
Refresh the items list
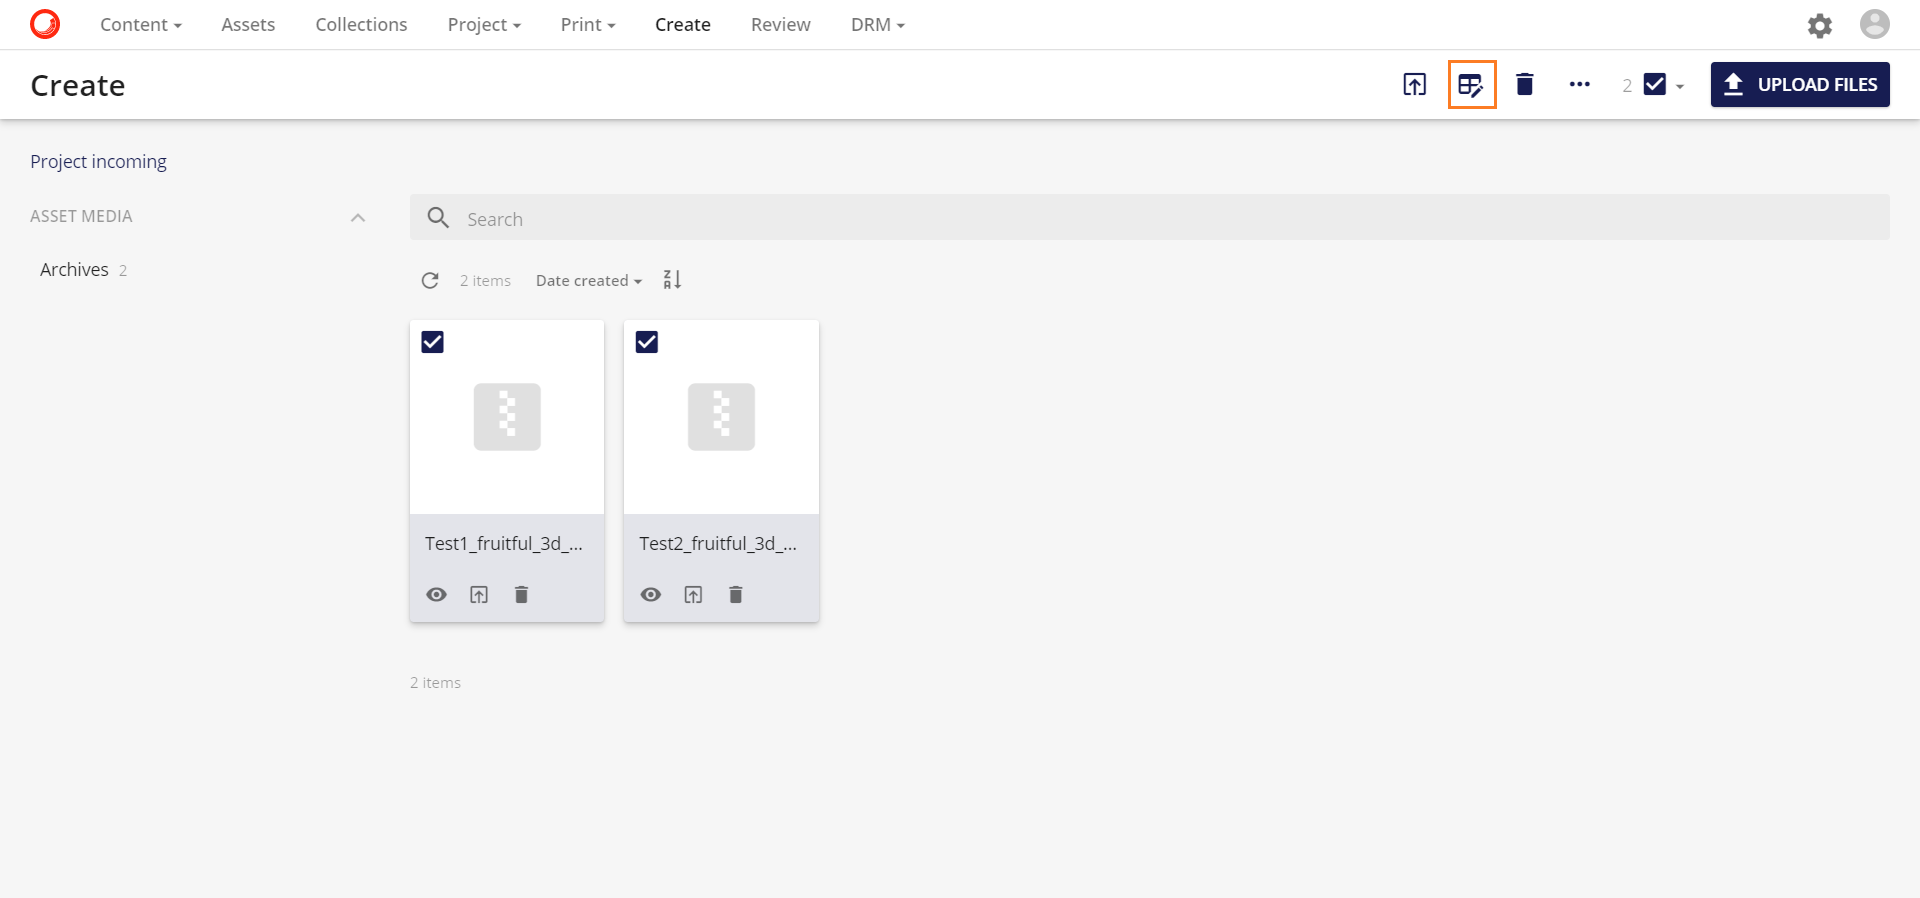[x=430, y=281]
